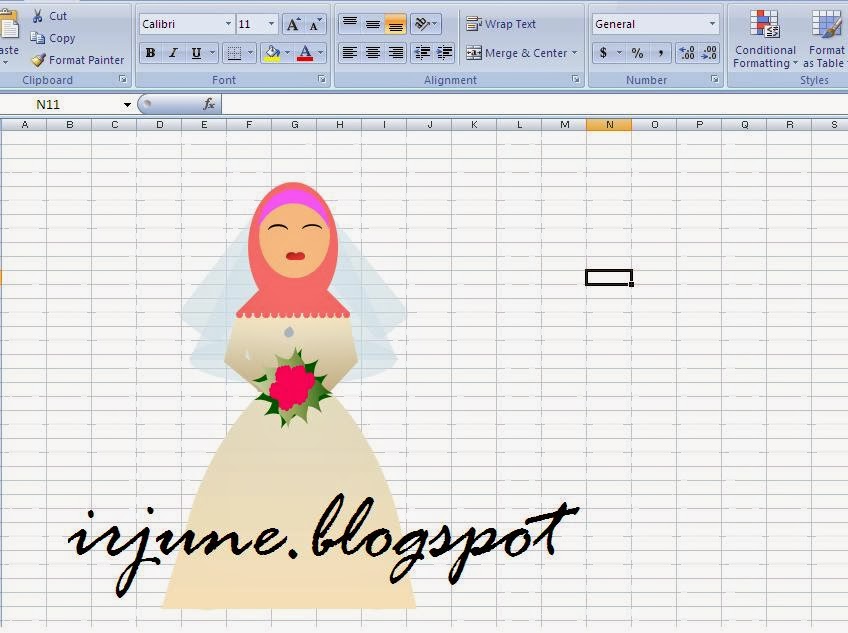Select the Format Painter tool
This screenshot has height=633, width=848.
pyautogui.click(x=78, y=60)
